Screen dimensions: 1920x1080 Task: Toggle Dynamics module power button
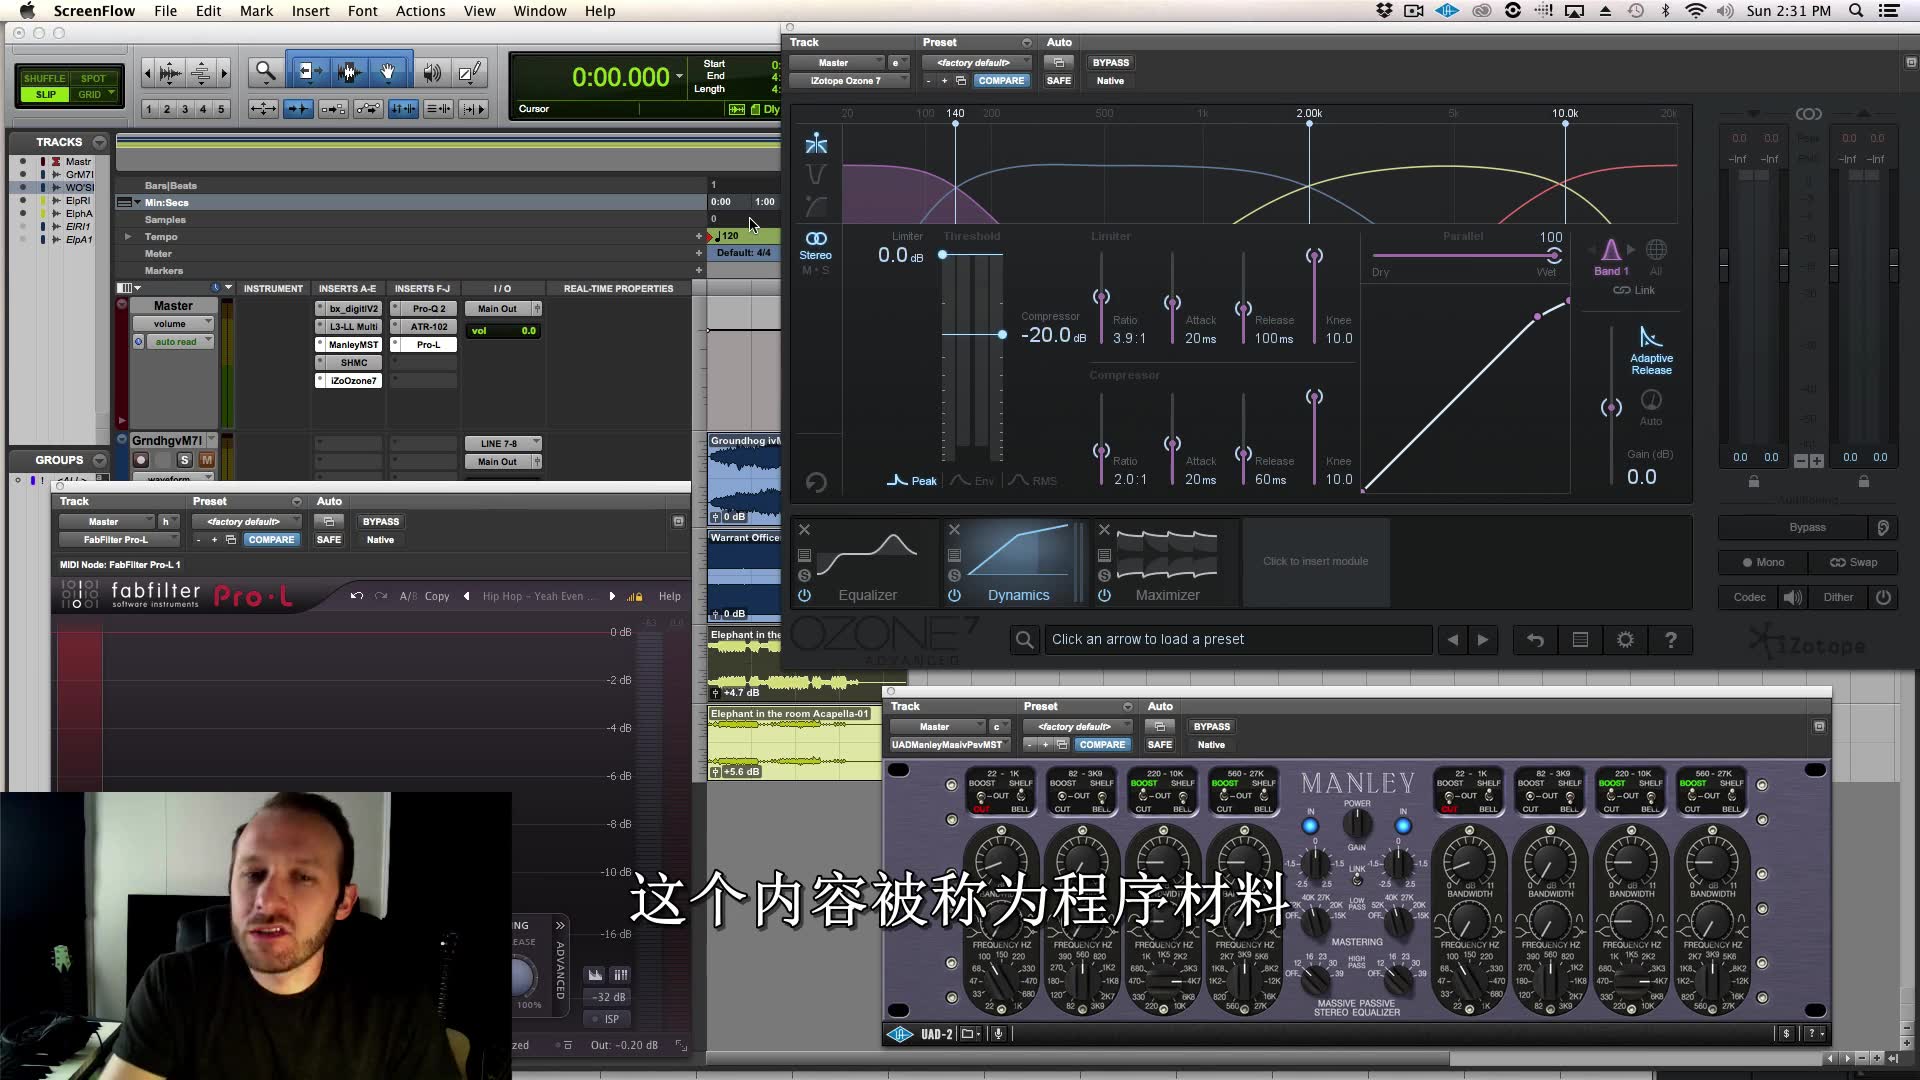[x=954, y=595]
